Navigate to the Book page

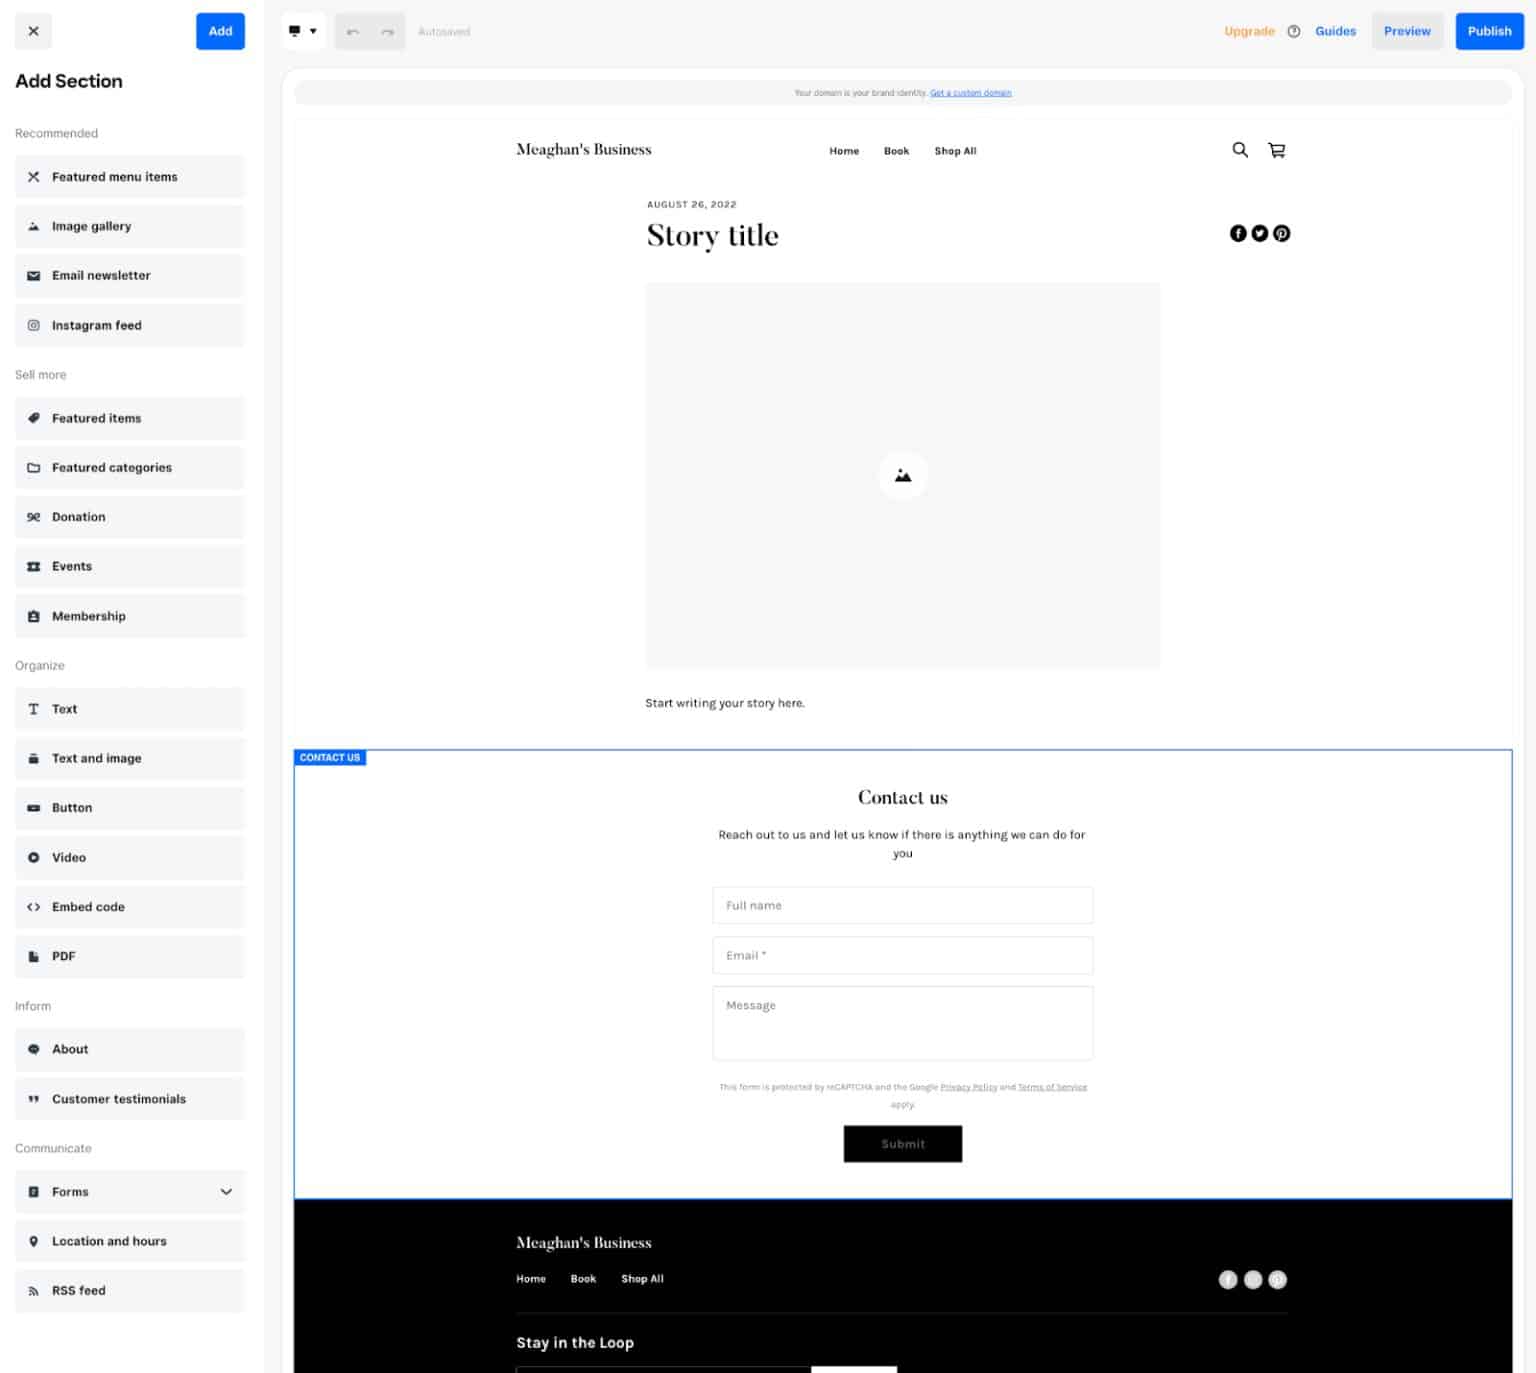896,150
